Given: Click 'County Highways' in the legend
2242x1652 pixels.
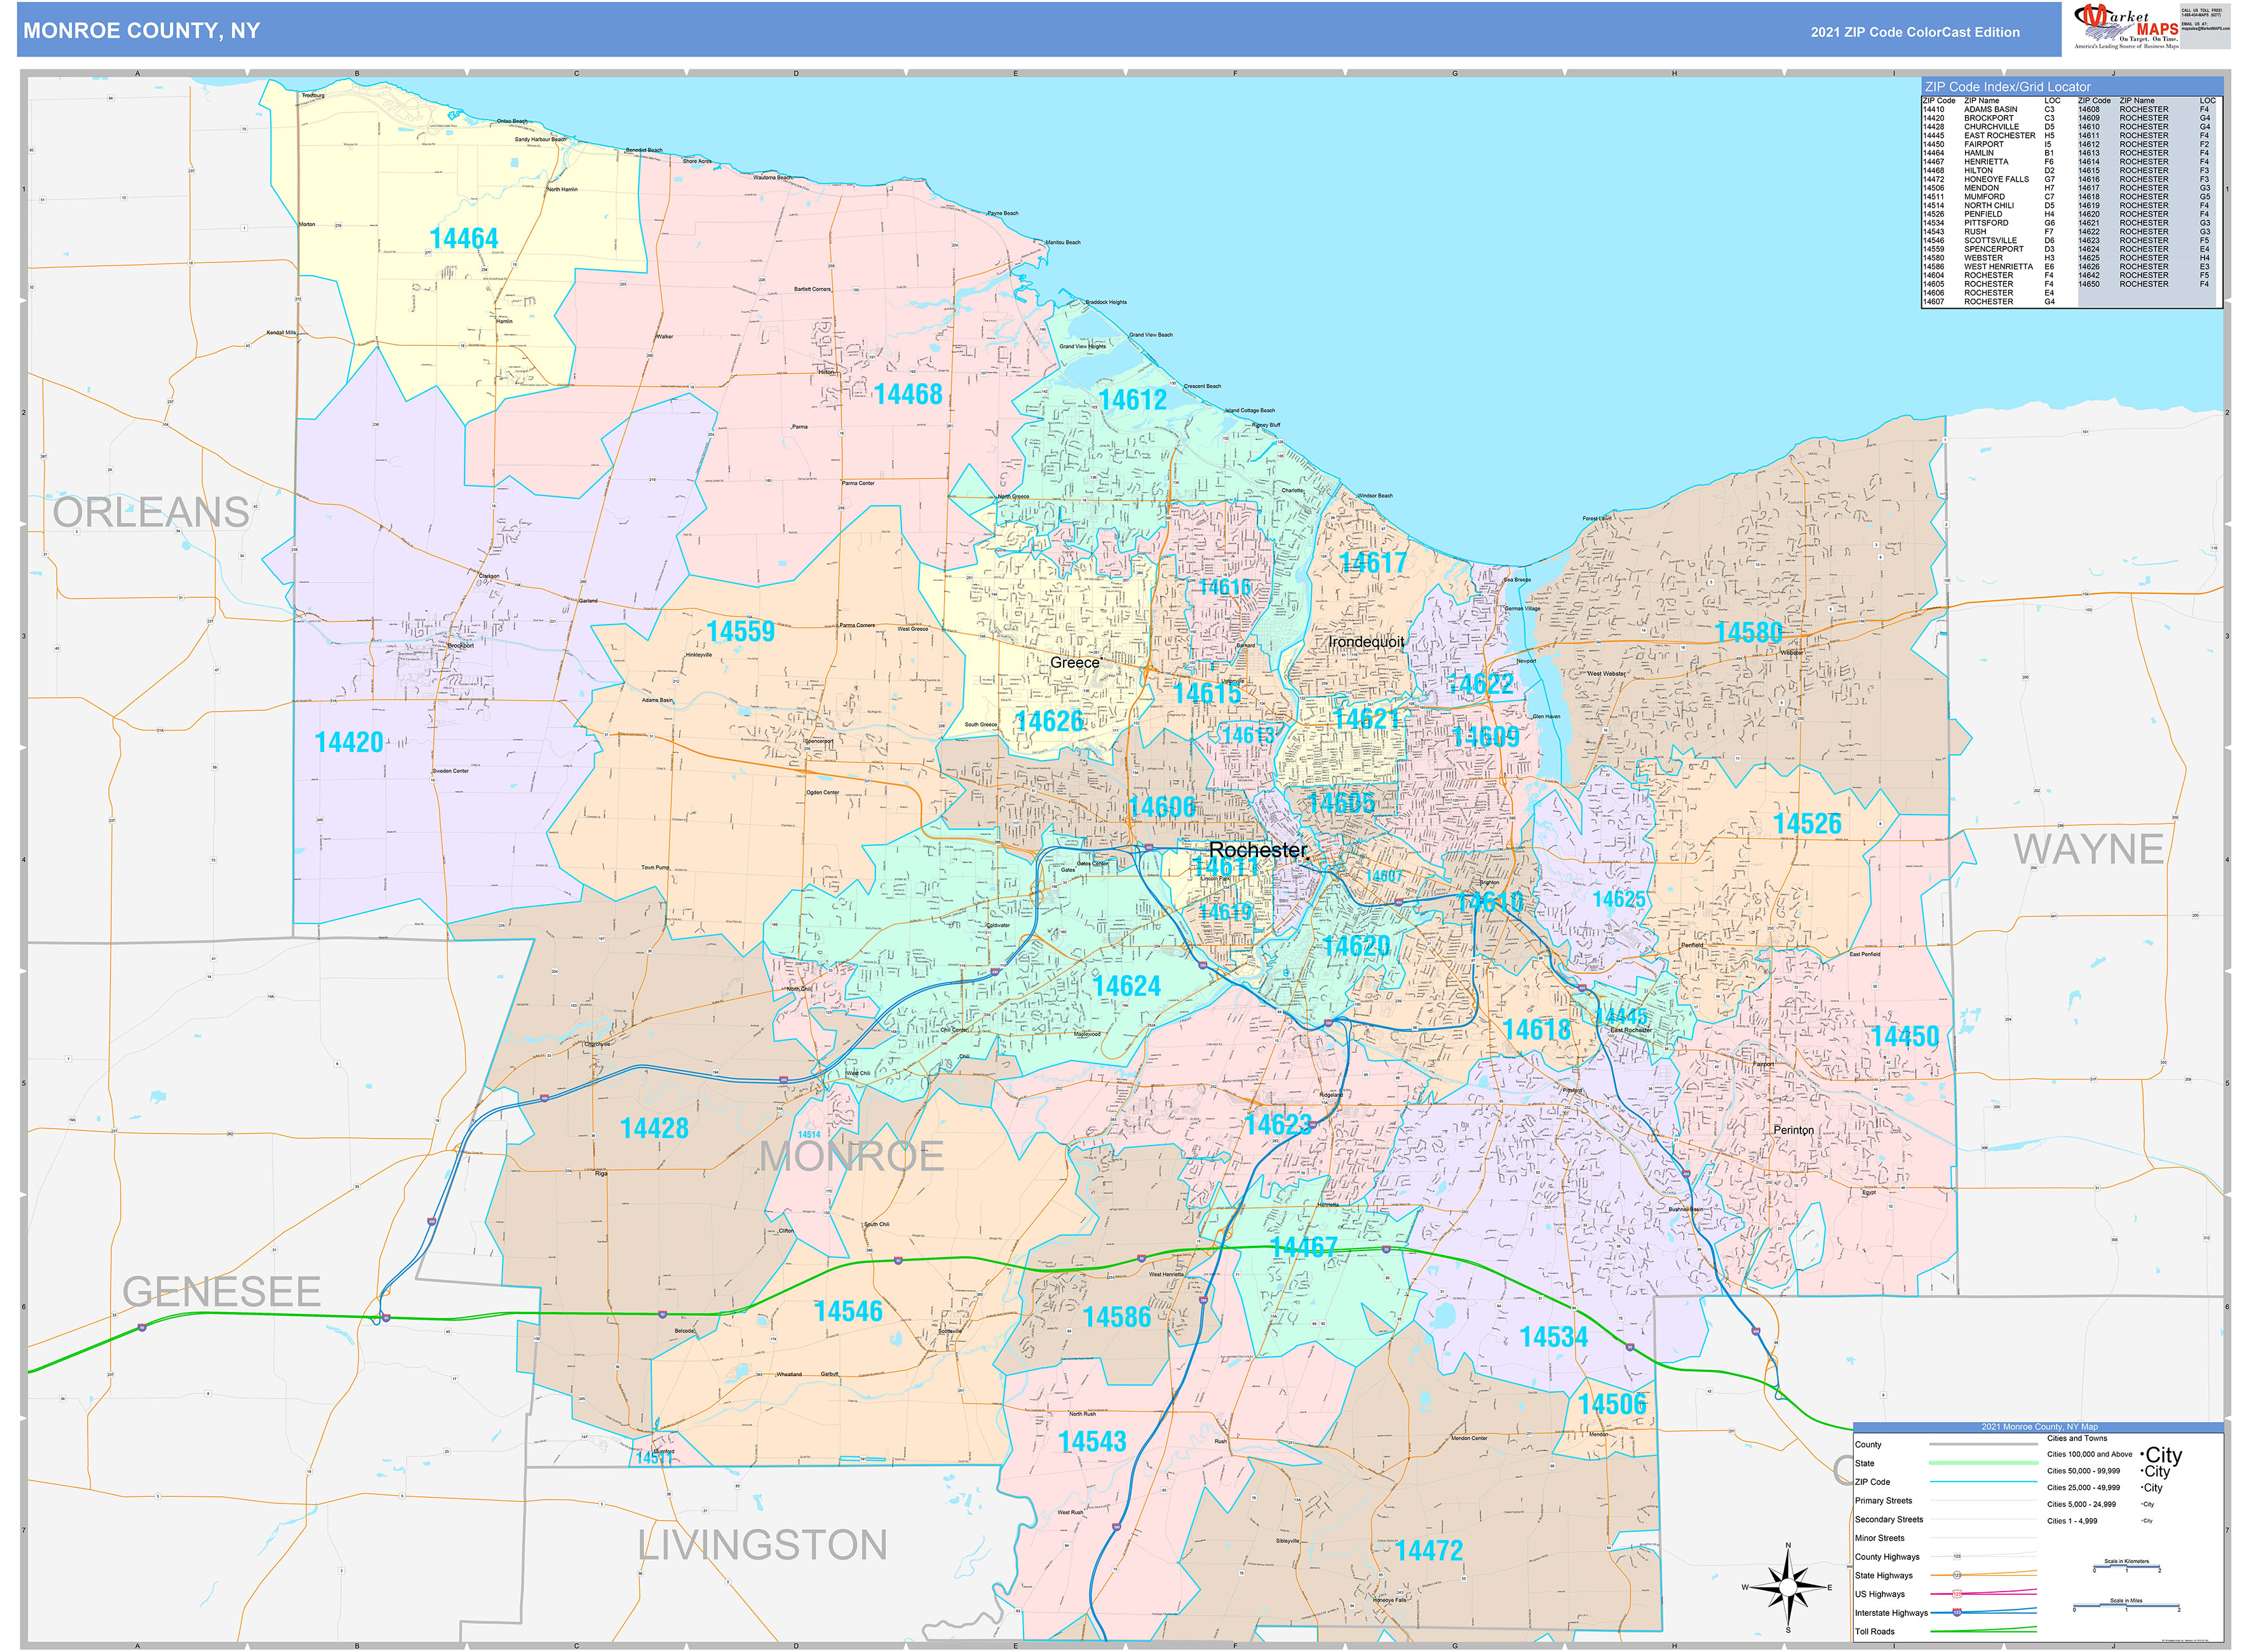Looking at the screenshot, I should (x=1887, y=1557).
